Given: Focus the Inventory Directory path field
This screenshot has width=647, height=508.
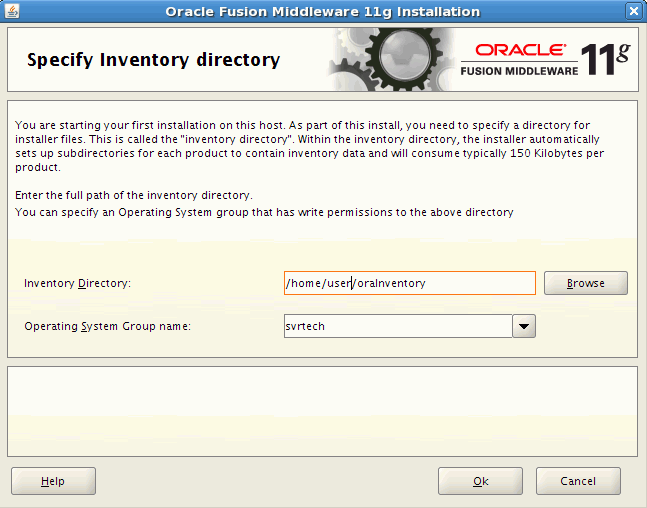Looking at the screenshot, I should pos(410,283).
